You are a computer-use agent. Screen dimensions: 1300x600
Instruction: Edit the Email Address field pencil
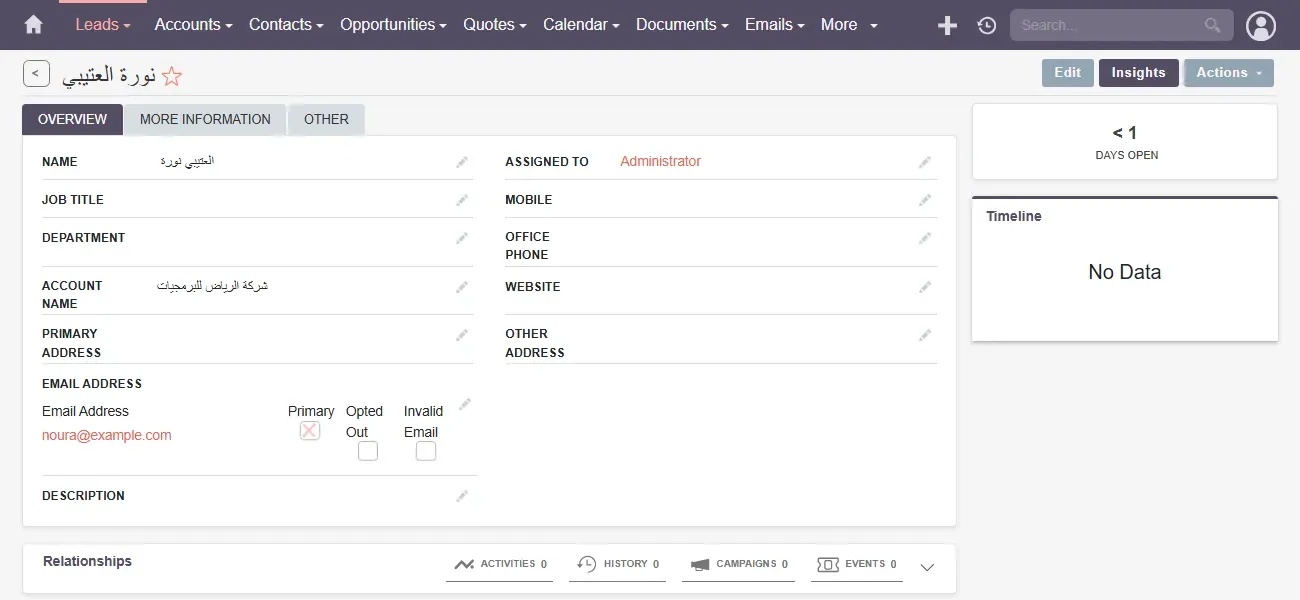click(465, 404)
